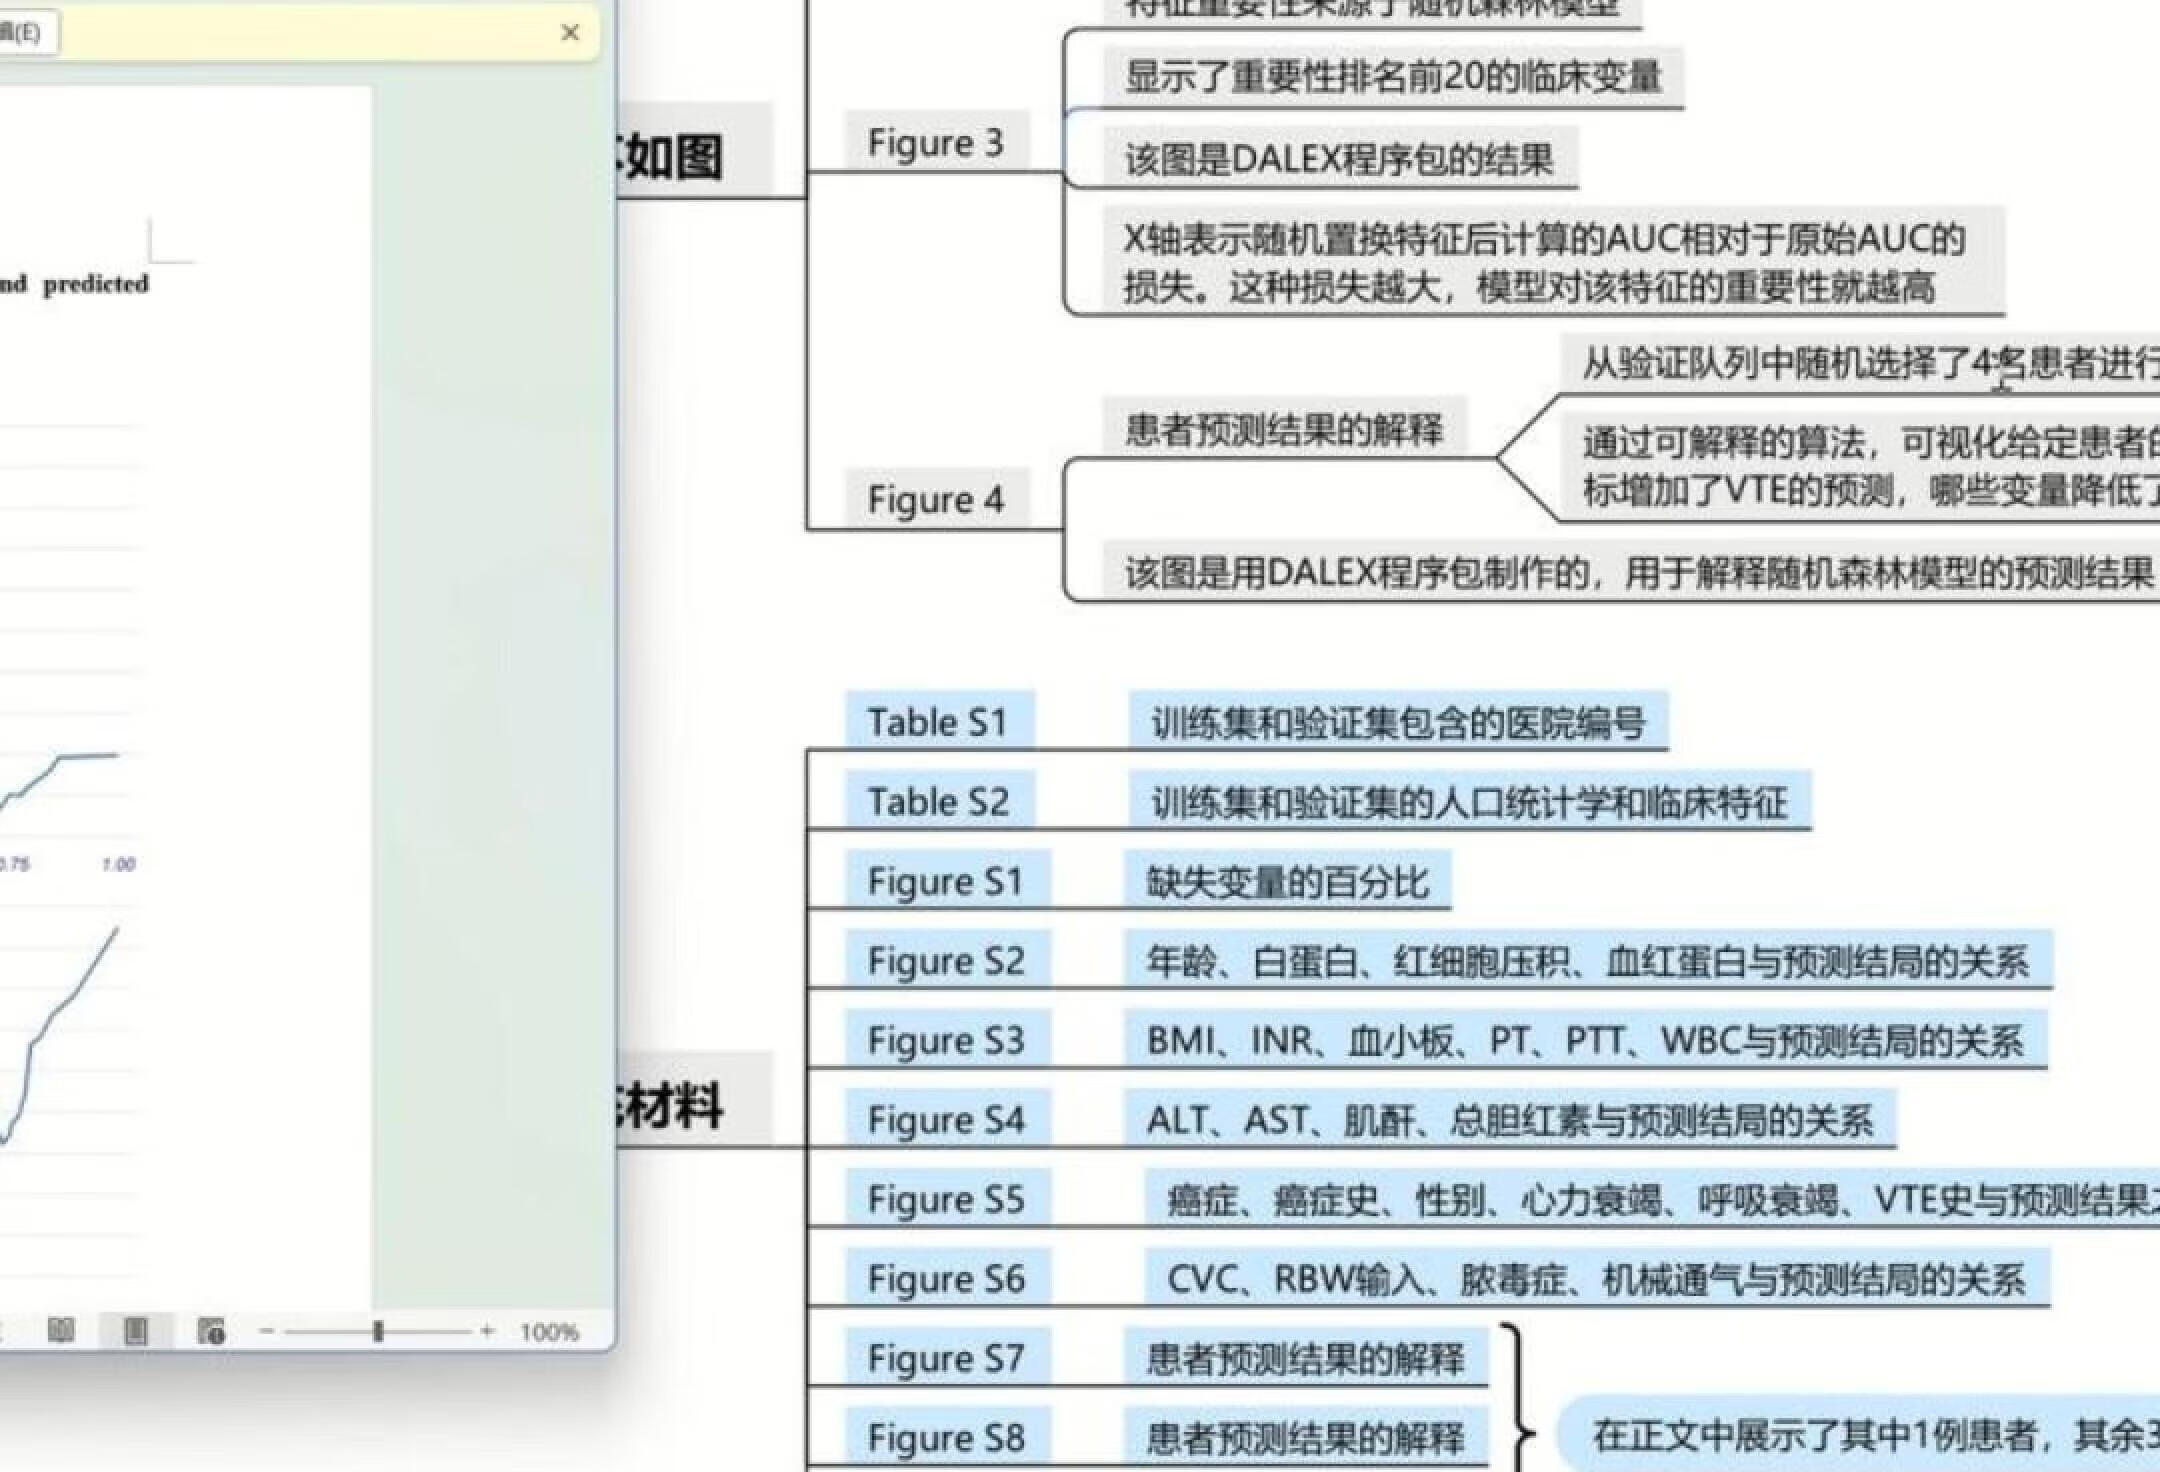Click the '患者预测结果的解释' node under Figure 4
The width and height of the screenshot is (2160, 1472).
coord(1284,429)
